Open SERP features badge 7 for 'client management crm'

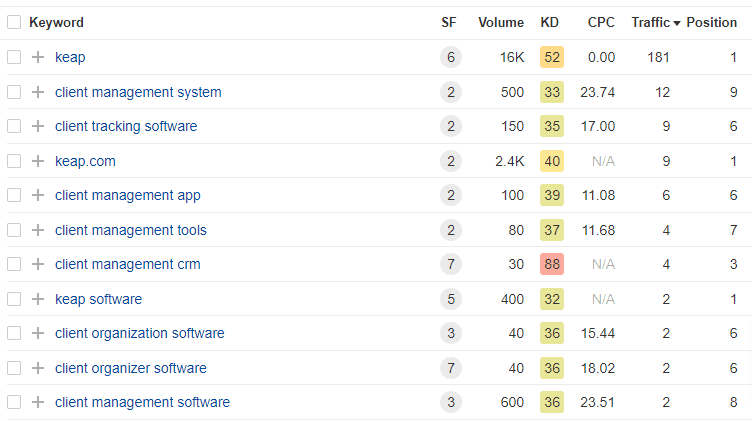click(x=451, y=264)
